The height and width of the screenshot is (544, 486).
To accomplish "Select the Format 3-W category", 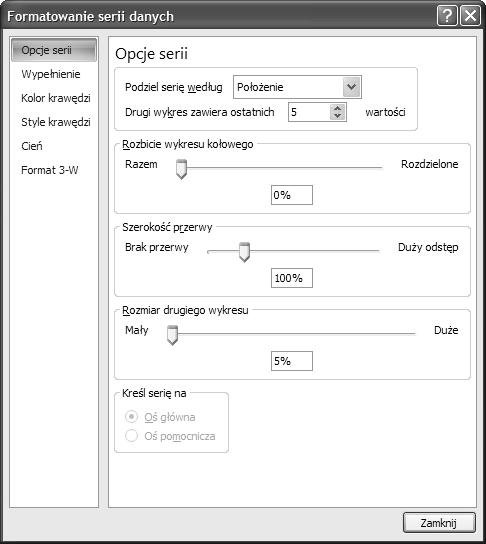I will pyautogui.click(x=50, y=170).
